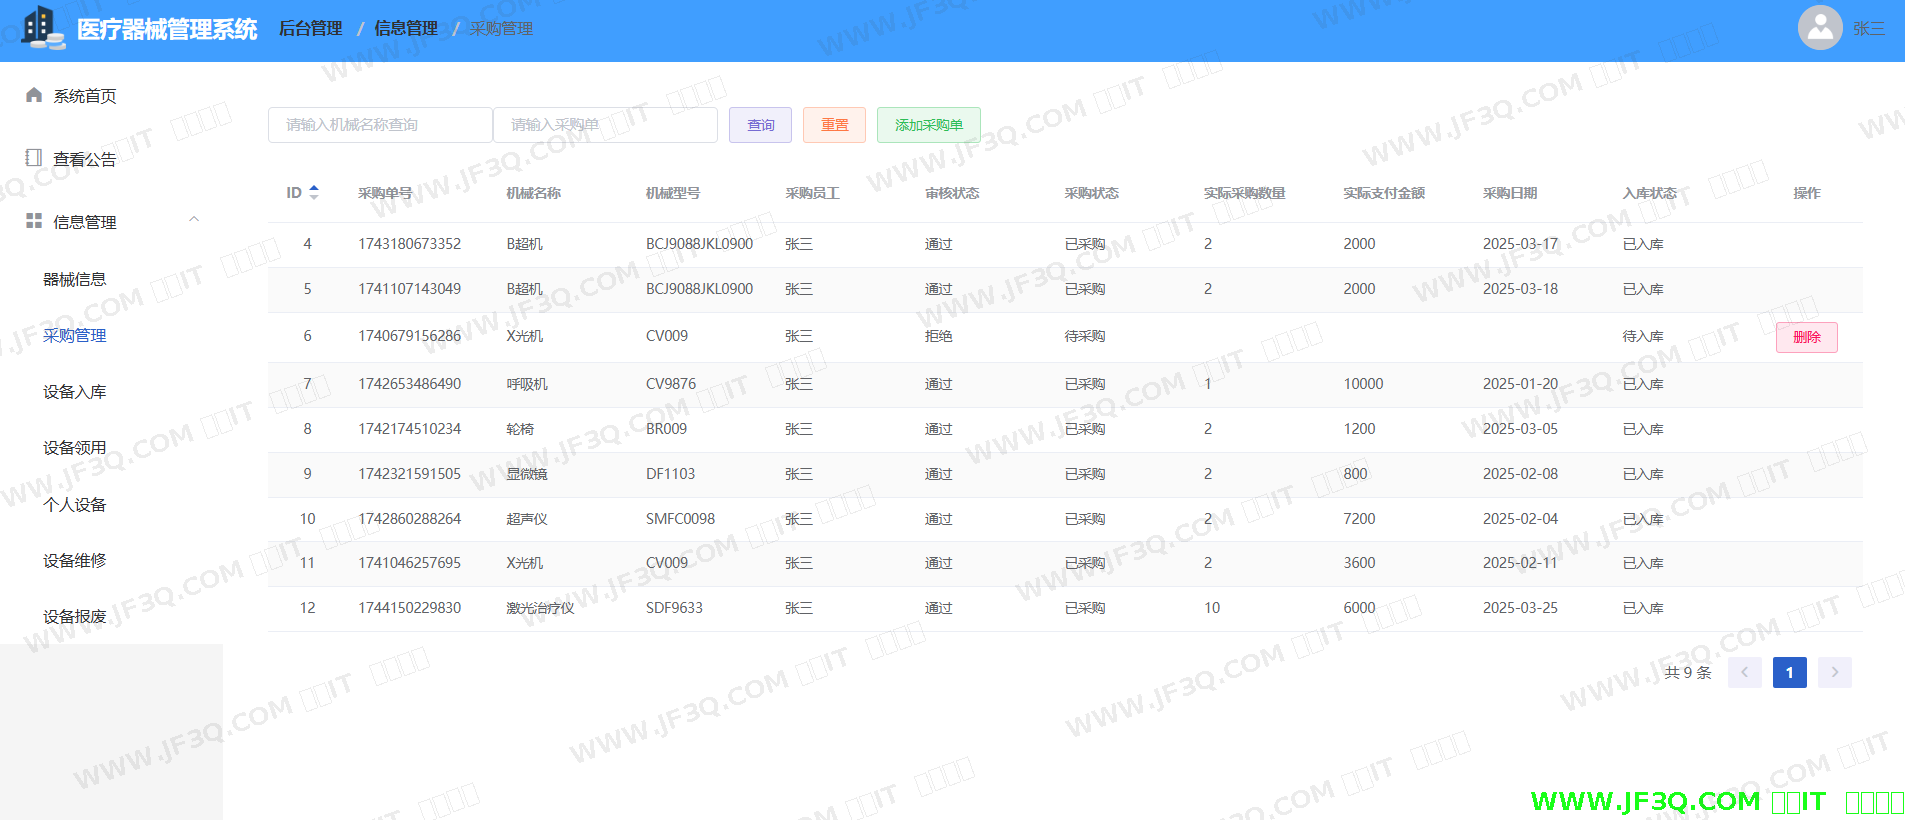The width and height of the screenshot is (1905, 820).
Task: Click the 查询 search button
Action: [x=760, y=125]
